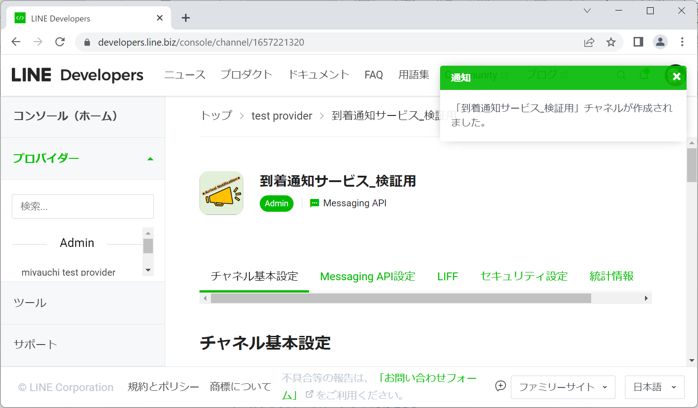Select miyauchi test provider in sidebar
The height and width of the screenshot is (408, 698).
click(x=69, y=272)
